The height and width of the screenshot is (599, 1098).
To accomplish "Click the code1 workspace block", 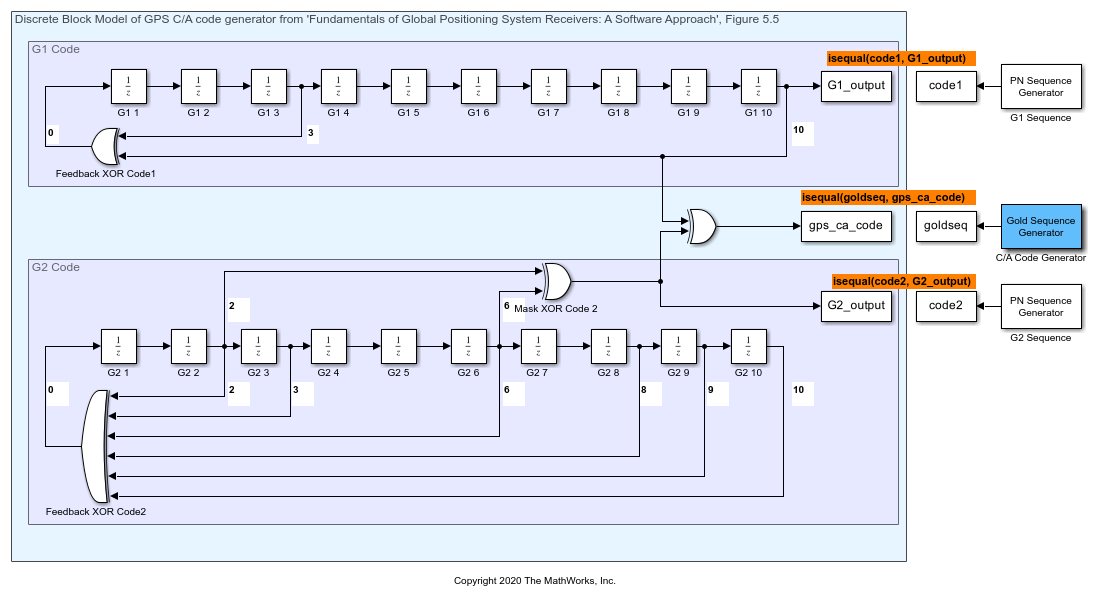I will (x=945, y=86).
